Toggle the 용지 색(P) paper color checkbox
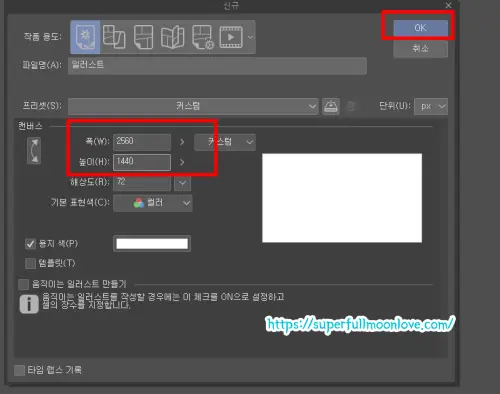The height and width of the screenshot is (394, 500). pyautogui.click(x=31, y=244)
